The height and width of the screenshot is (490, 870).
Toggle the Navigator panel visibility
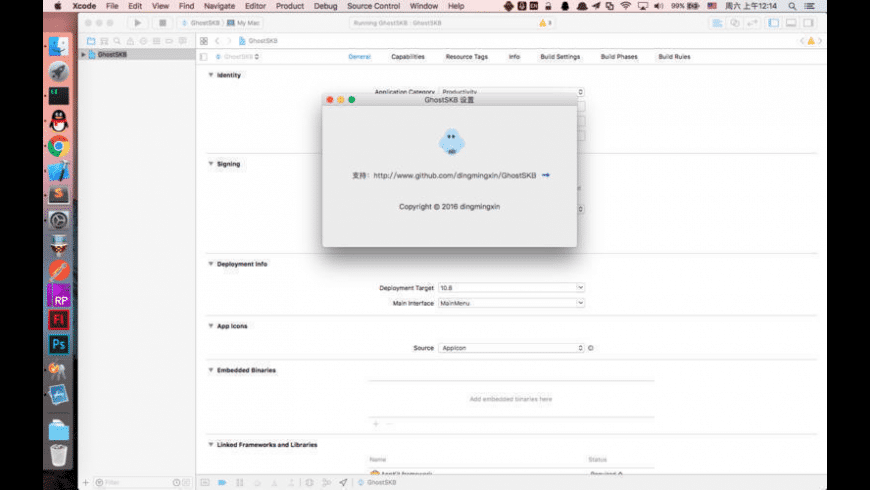[x=773, y=23]
